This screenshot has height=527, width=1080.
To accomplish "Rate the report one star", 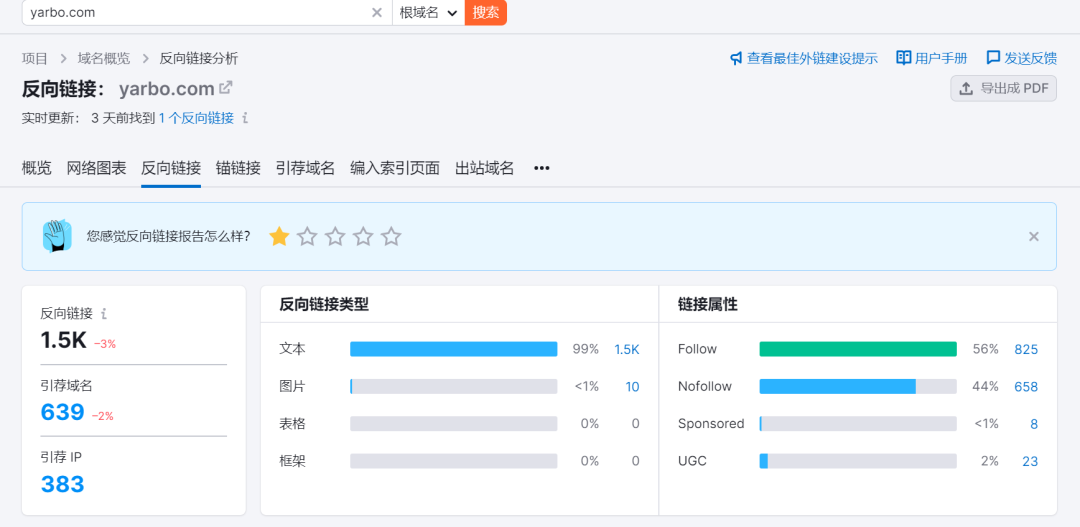I will (x=279, y=237).
